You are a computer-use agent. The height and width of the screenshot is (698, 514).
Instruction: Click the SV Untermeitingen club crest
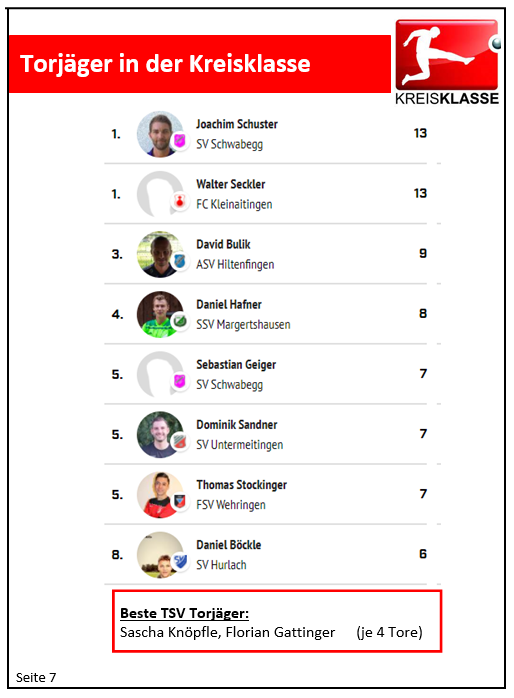179,442
